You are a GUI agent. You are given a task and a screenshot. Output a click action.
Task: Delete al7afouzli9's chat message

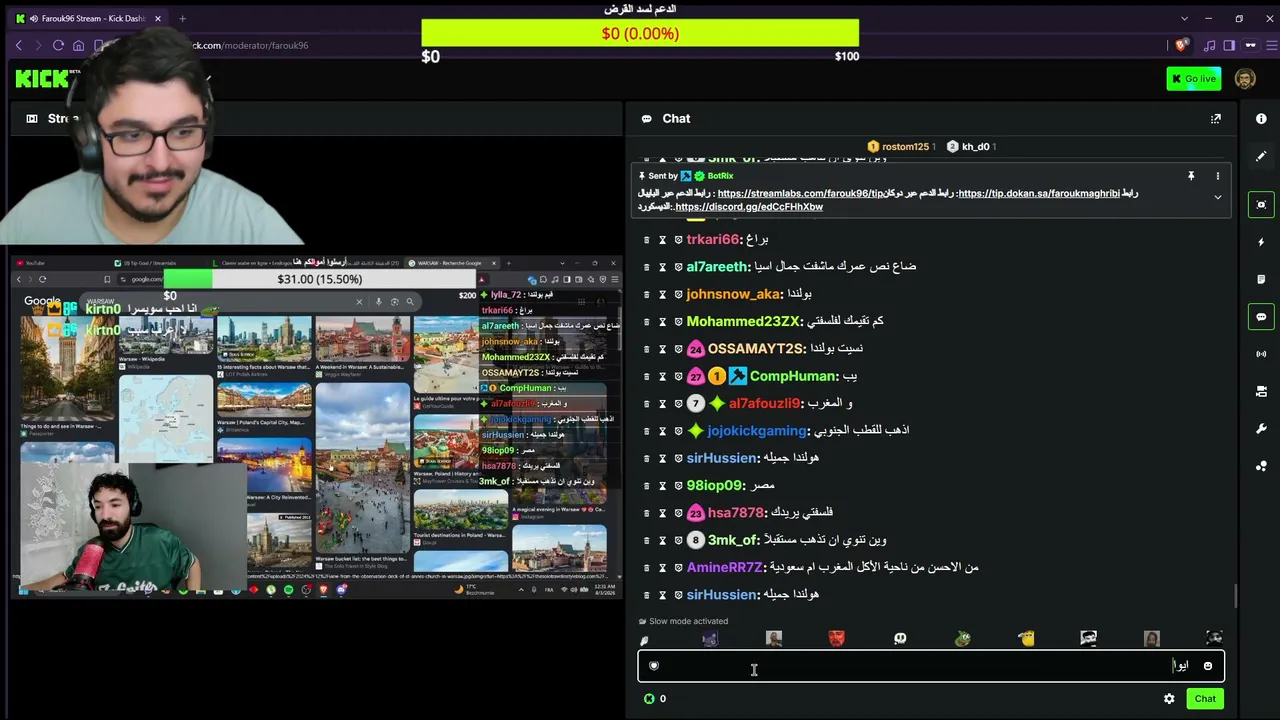tap(646, 404)
